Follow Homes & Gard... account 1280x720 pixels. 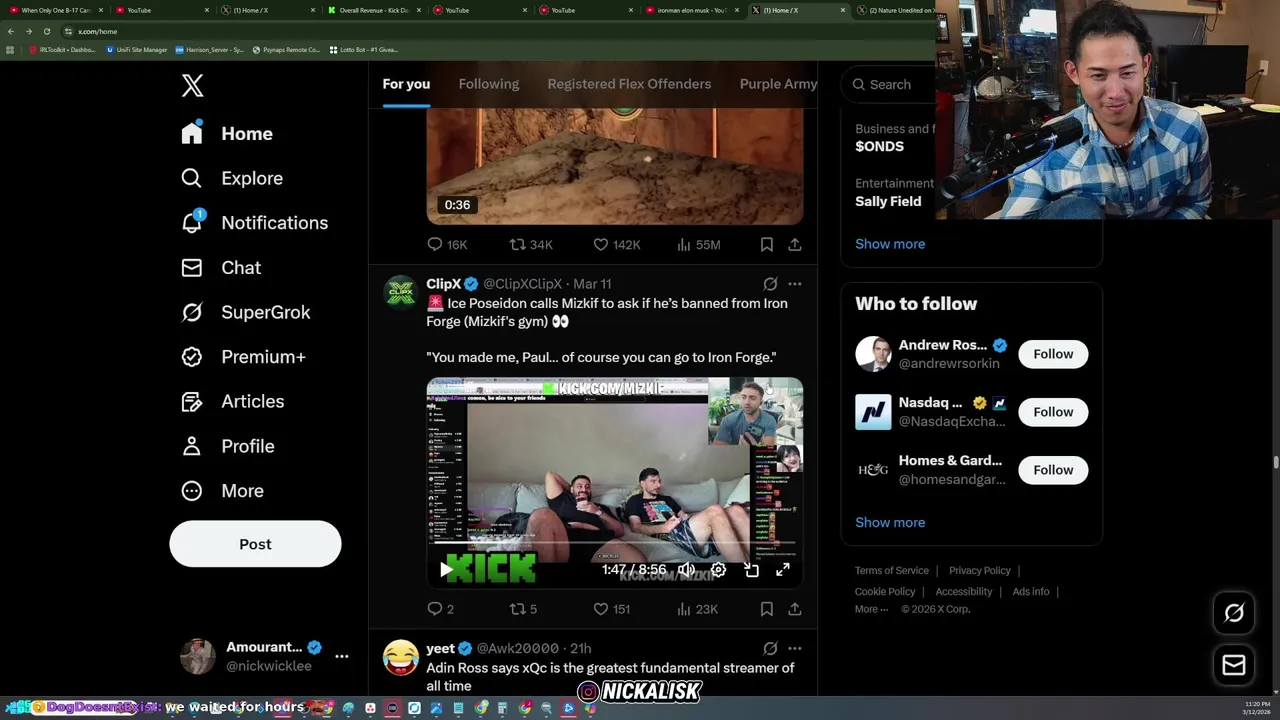tap(1053, 470)
